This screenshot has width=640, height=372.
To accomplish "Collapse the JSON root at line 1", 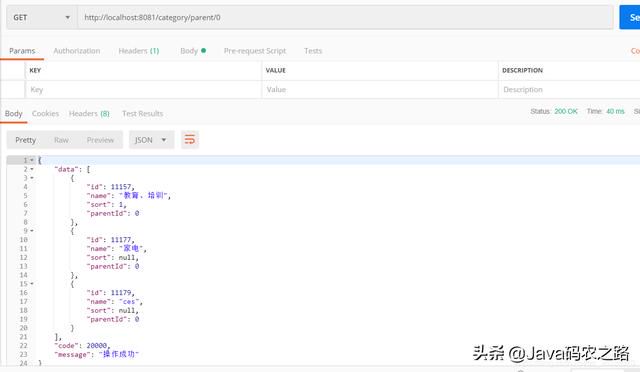I will pos(32,160).
